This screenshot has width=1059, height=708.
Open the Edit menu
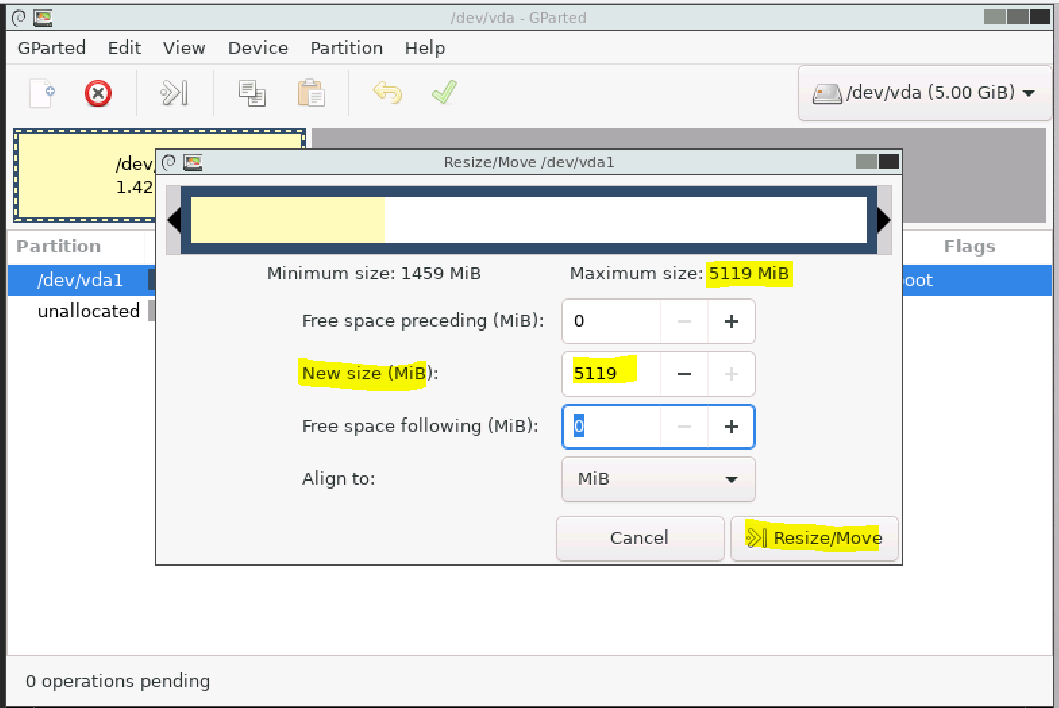[x=124, y=48]
